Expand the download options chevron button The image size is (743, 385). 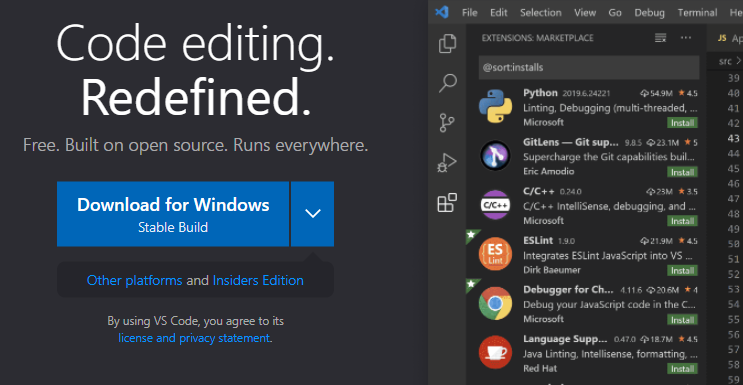(312, 214)
